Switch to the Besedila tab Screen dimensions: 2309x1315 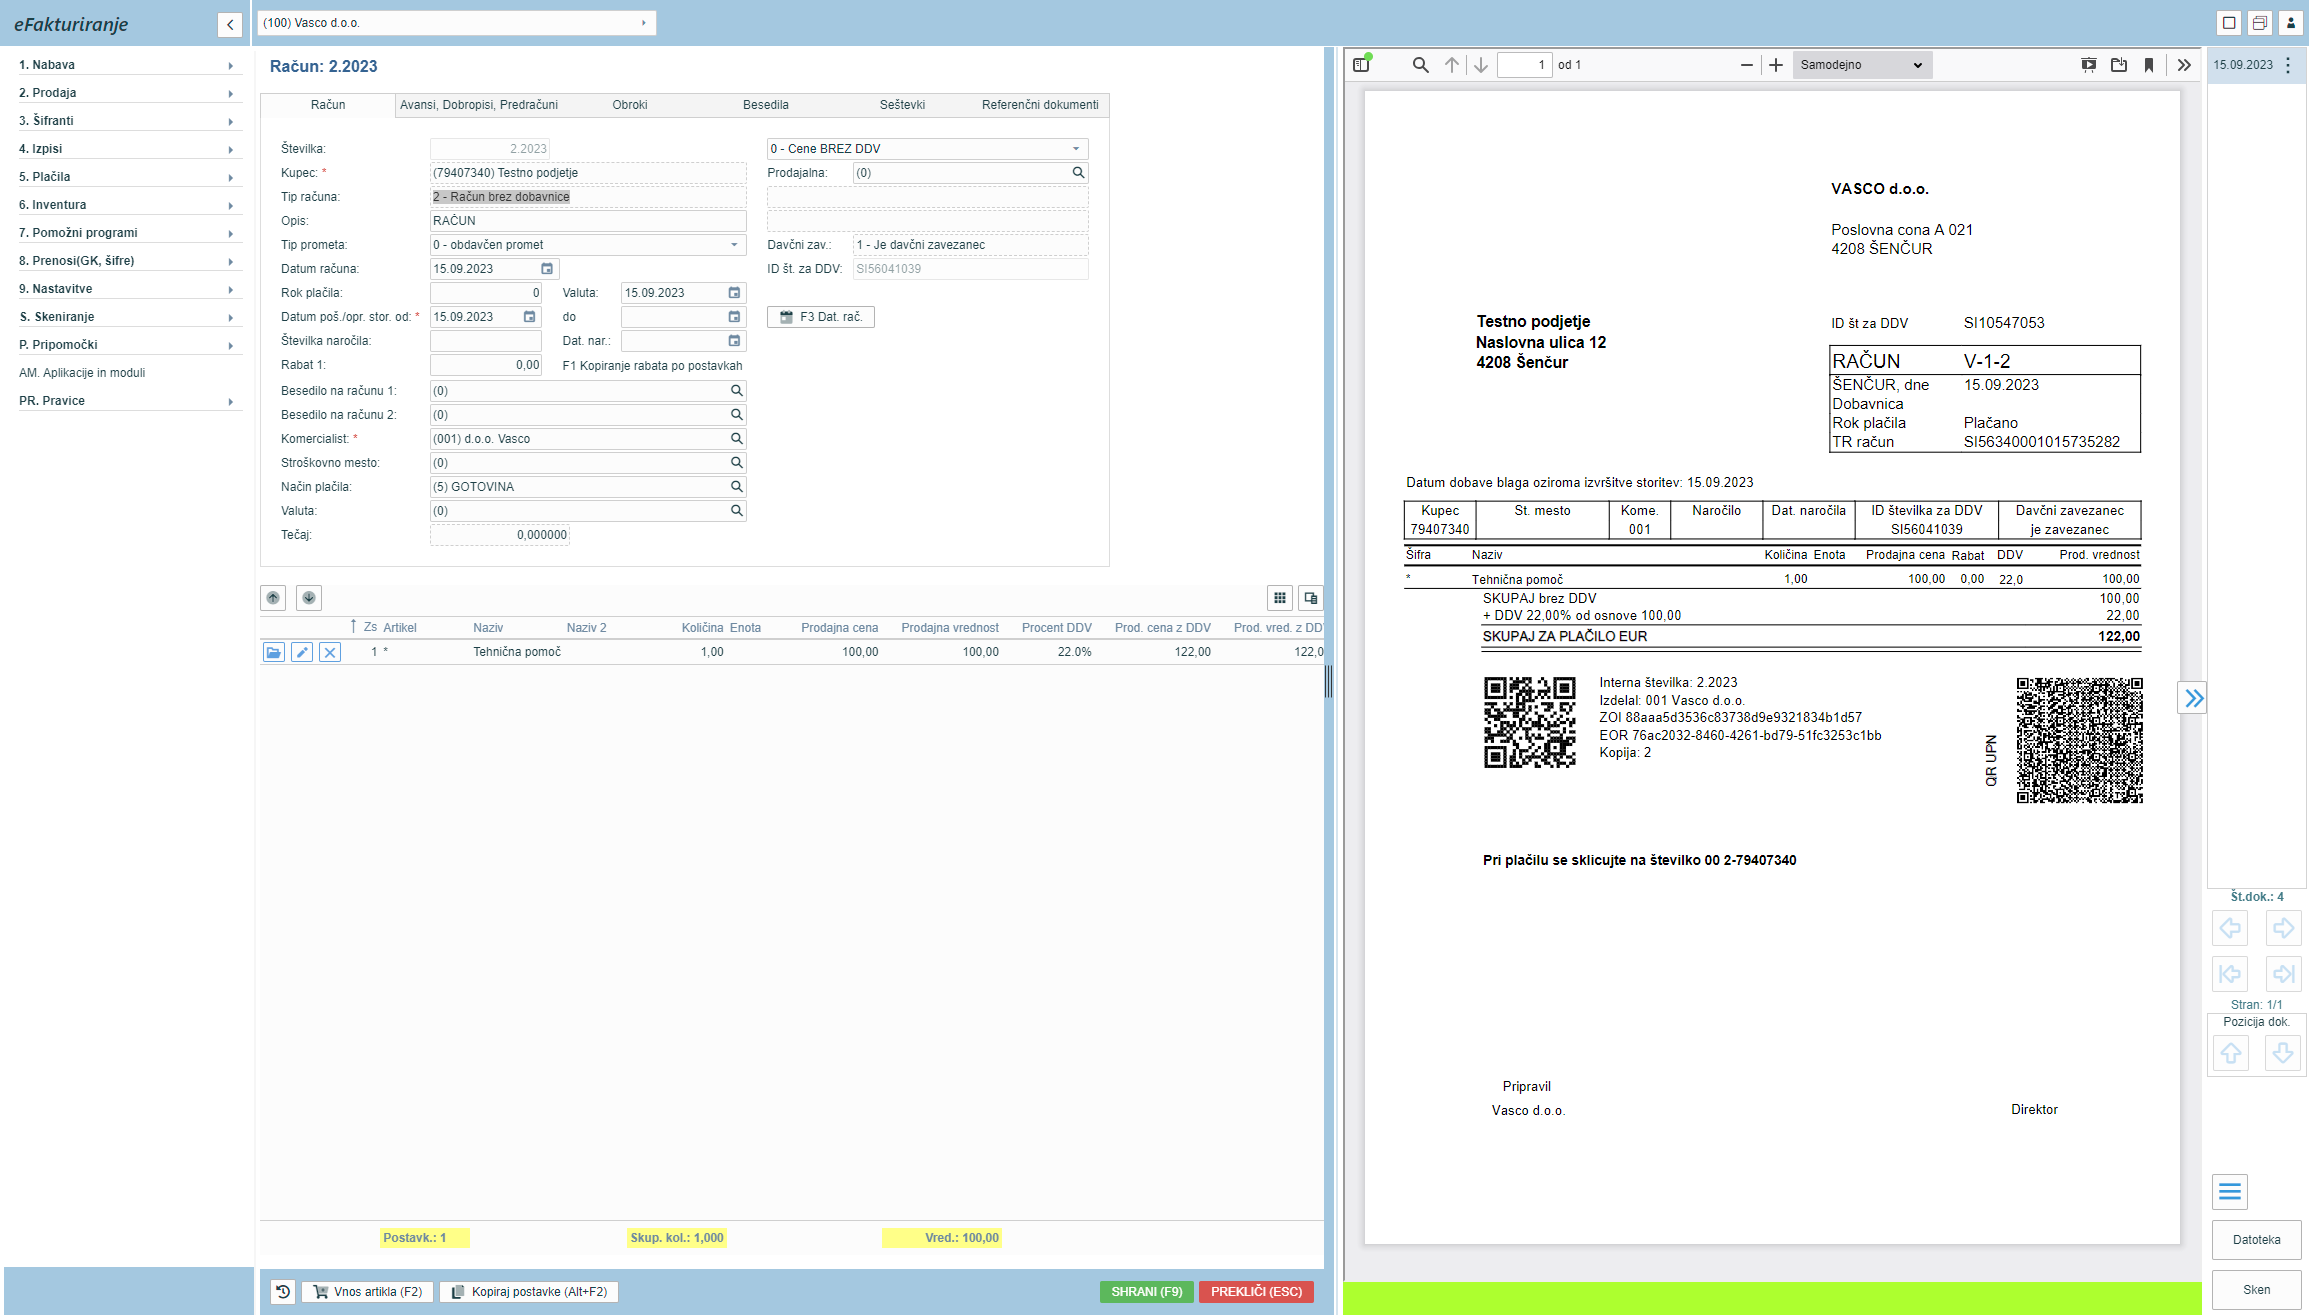coord(766,105)
